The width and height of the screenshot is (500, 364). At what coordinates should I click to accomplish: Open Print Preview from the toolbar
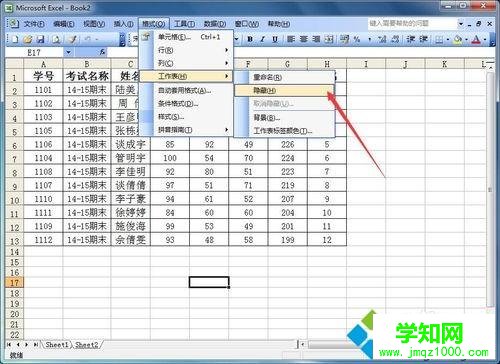point(56,40)
